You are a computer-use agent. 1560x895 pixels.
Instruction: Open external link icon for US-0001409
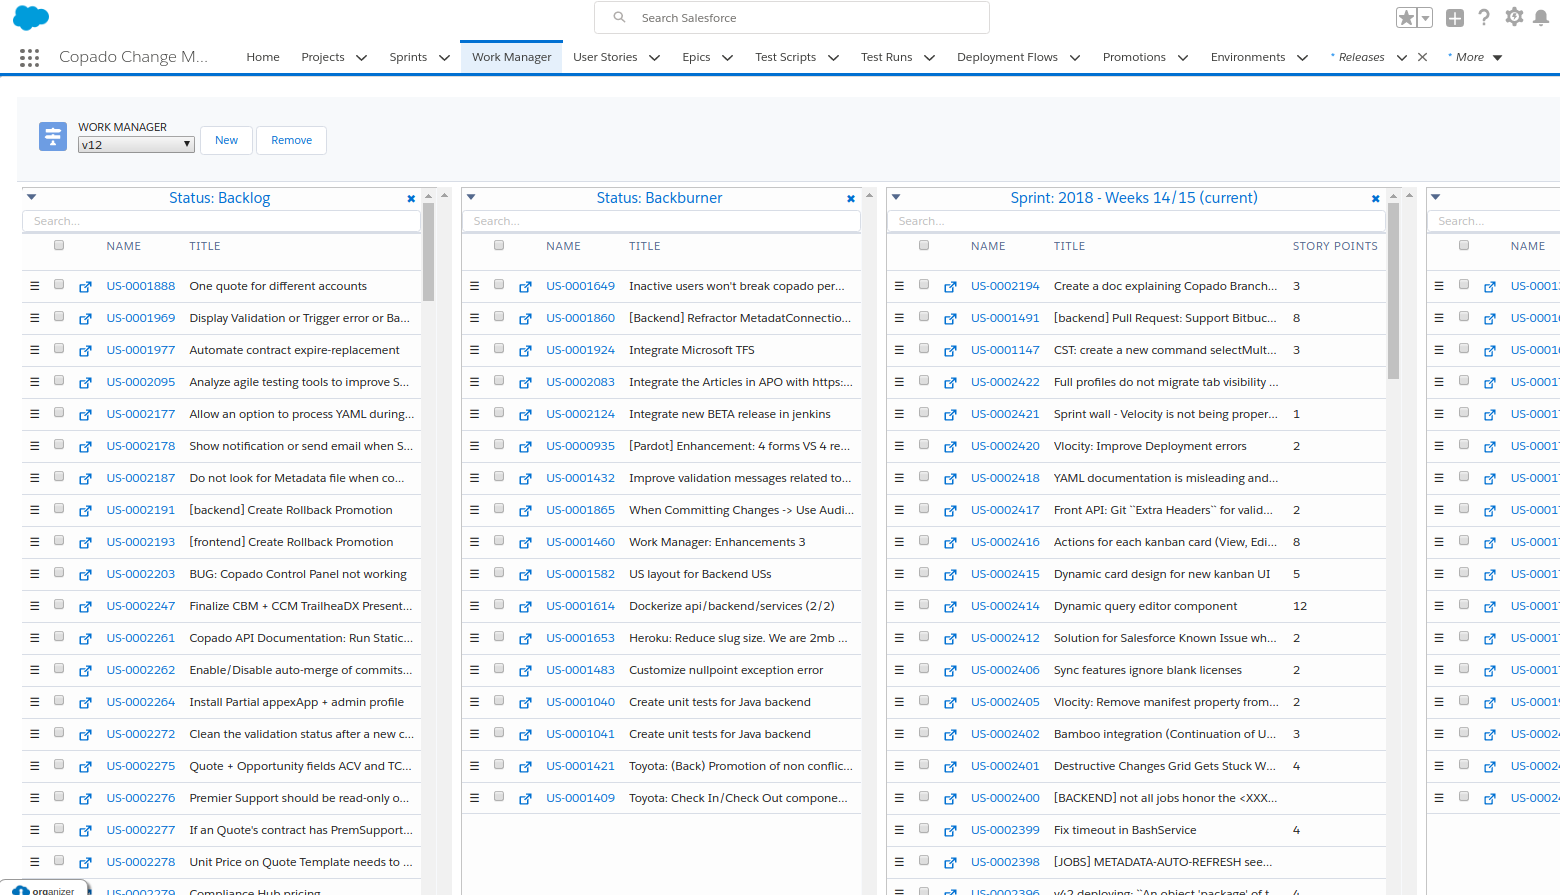(x=525, y=799)
